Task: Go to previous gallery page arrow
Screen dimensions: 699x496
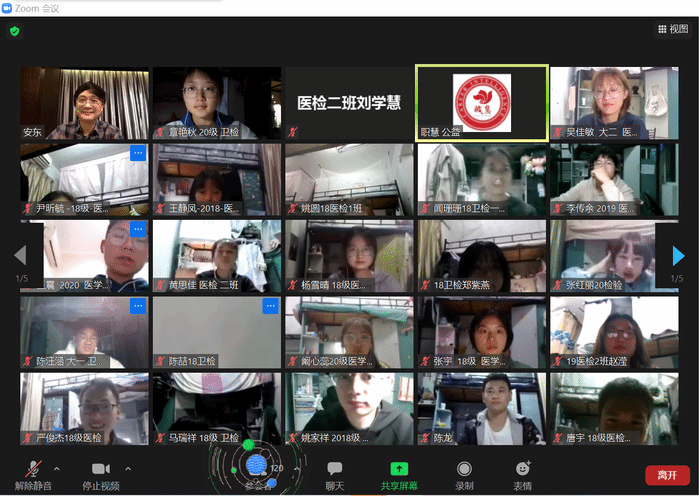Action: click(19, 255)
